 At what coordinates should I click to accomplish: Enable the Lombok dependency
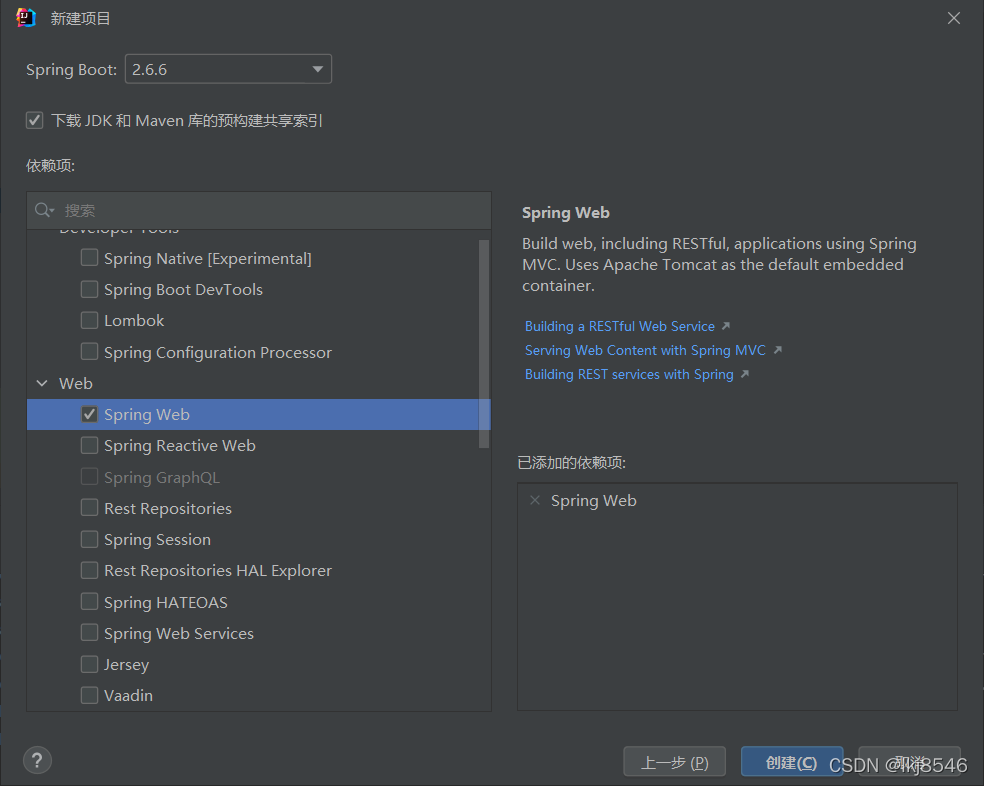(x=89, y=320)
